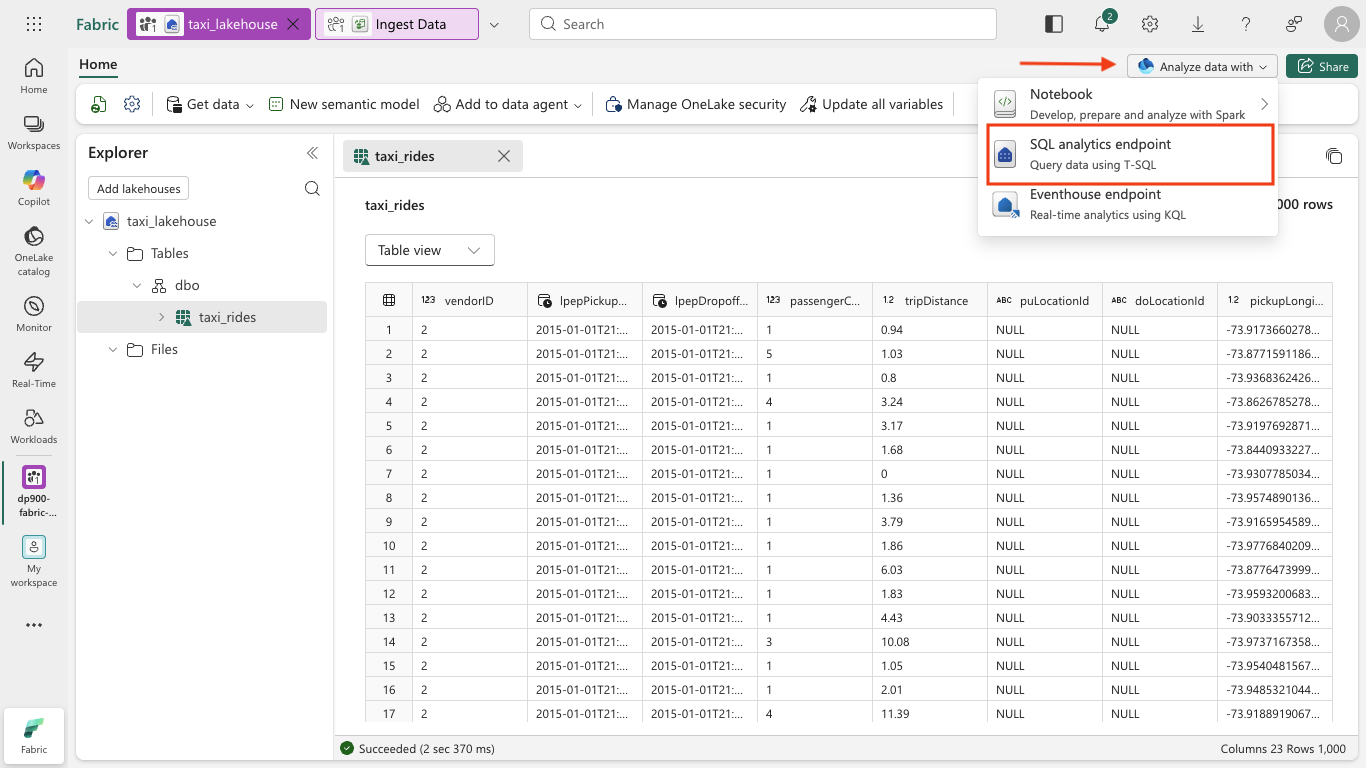The width and height of the screenshot is (1366, 768).
Task: Click Manage OneLake security
Action: tap(696, 104)
